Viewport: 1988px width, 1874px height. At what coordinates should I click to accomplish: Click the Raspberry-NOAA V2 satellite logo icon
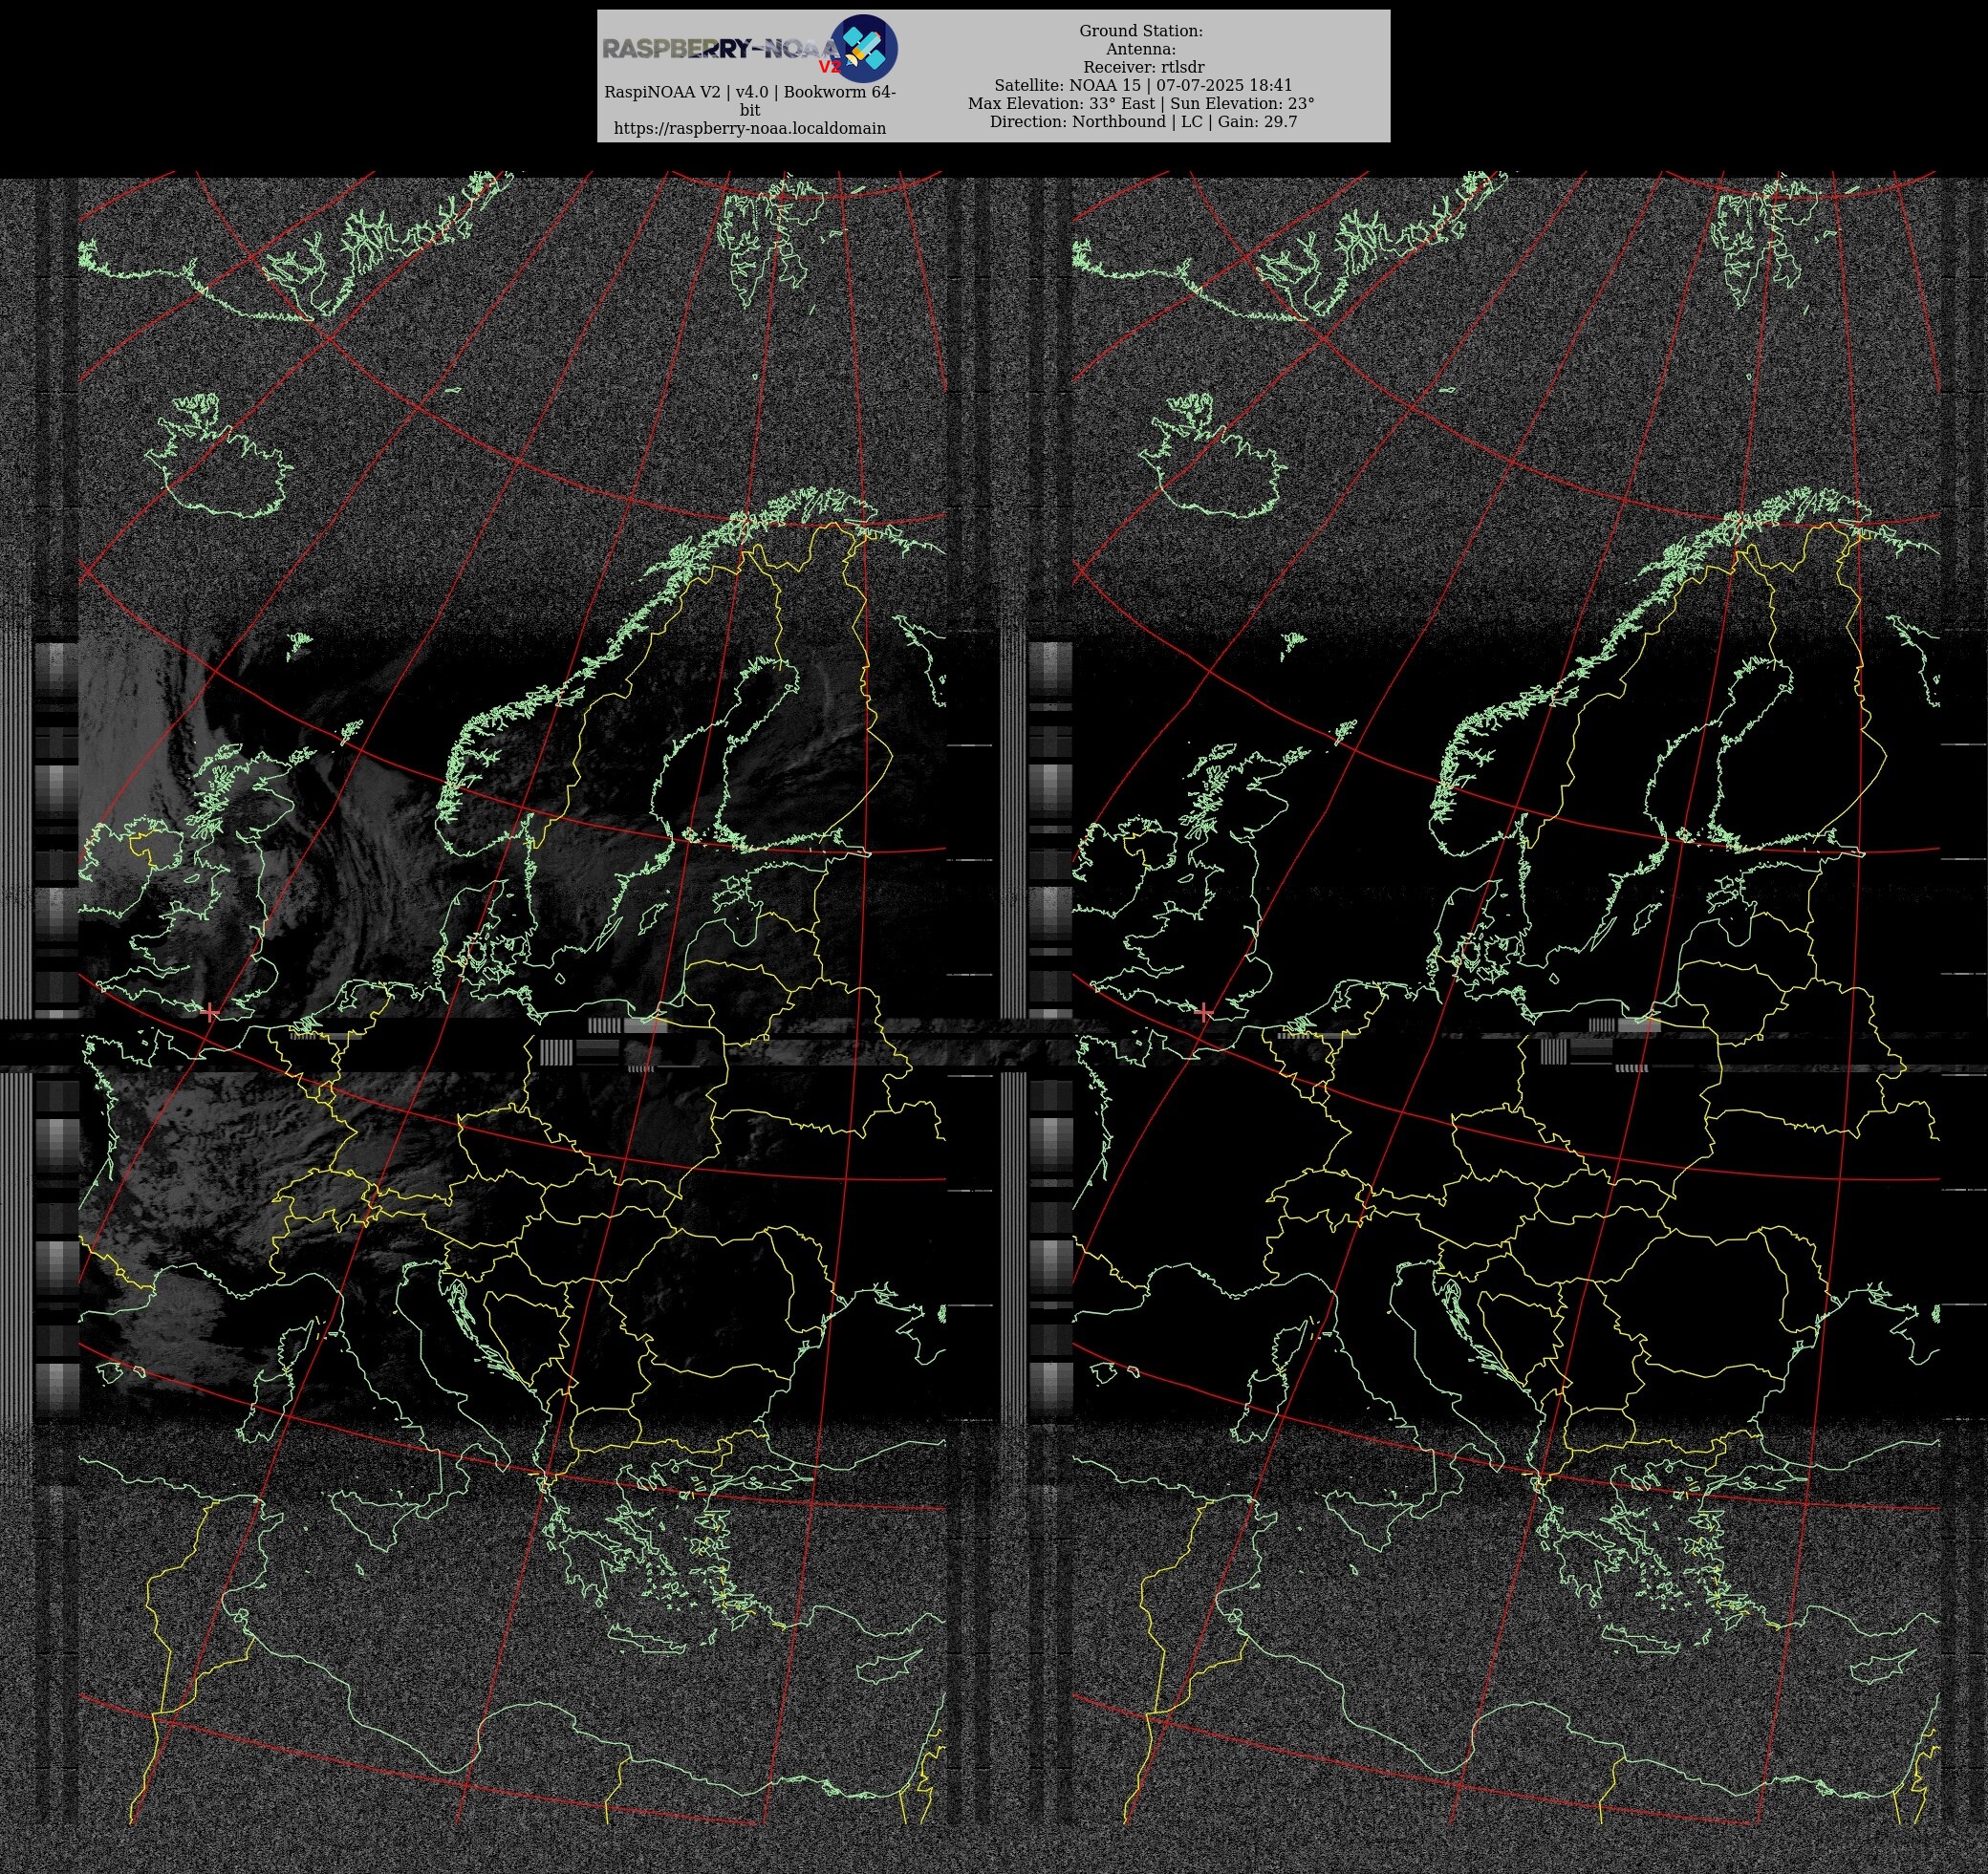(864, 48)
